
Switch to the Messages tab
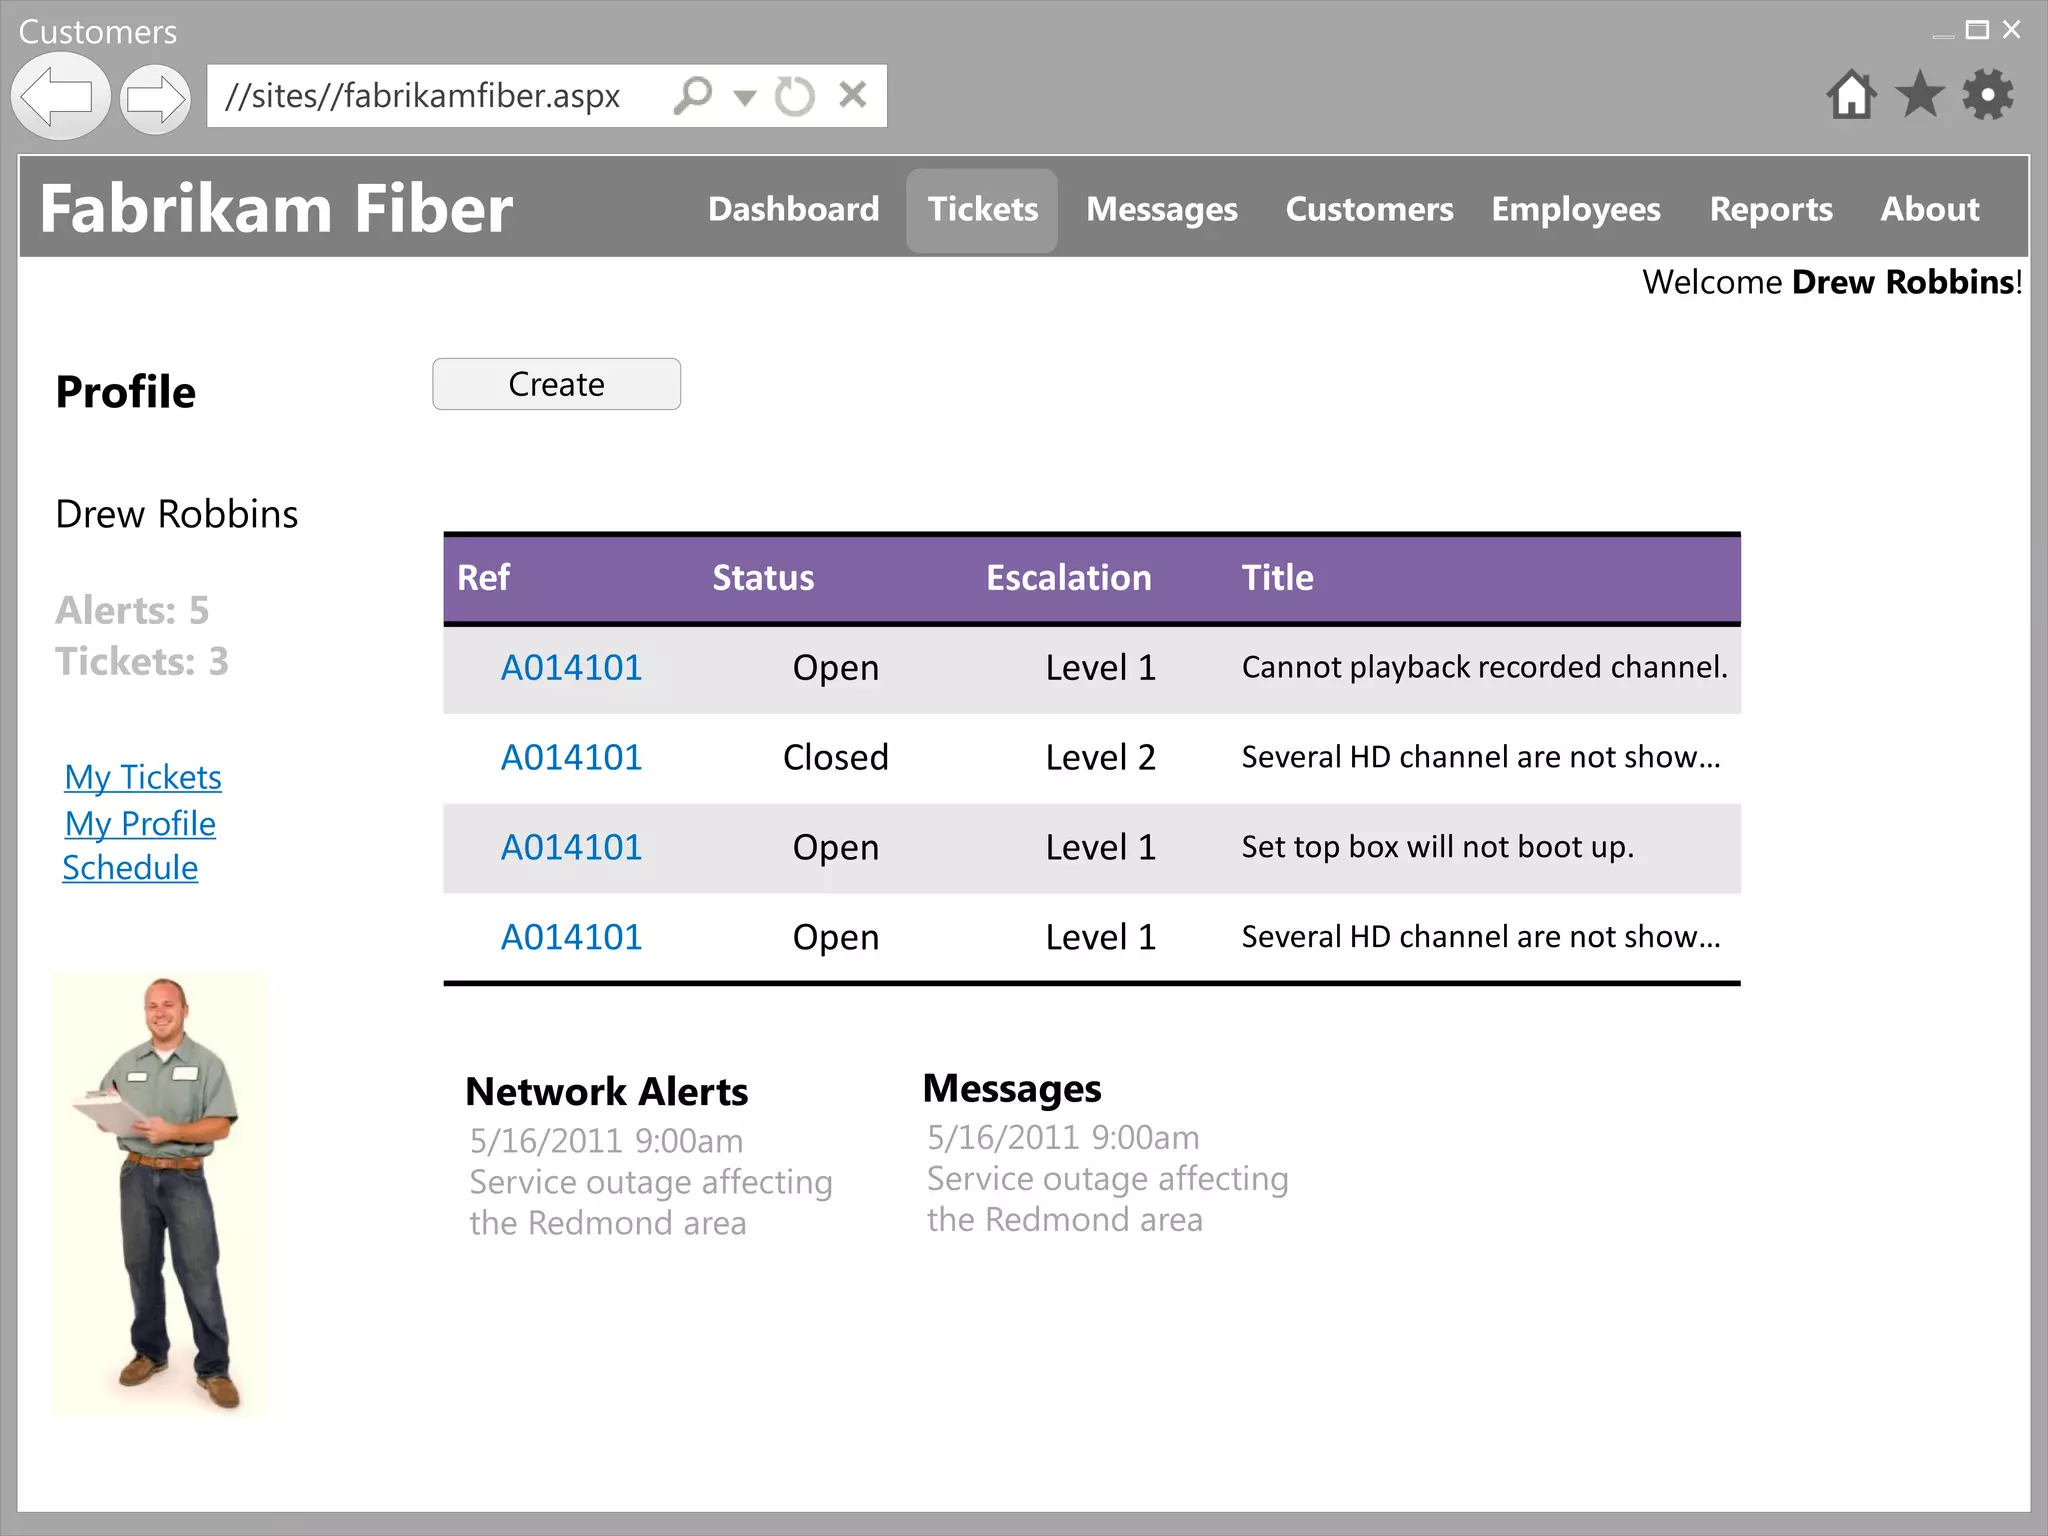click(x=1162, y=209)
